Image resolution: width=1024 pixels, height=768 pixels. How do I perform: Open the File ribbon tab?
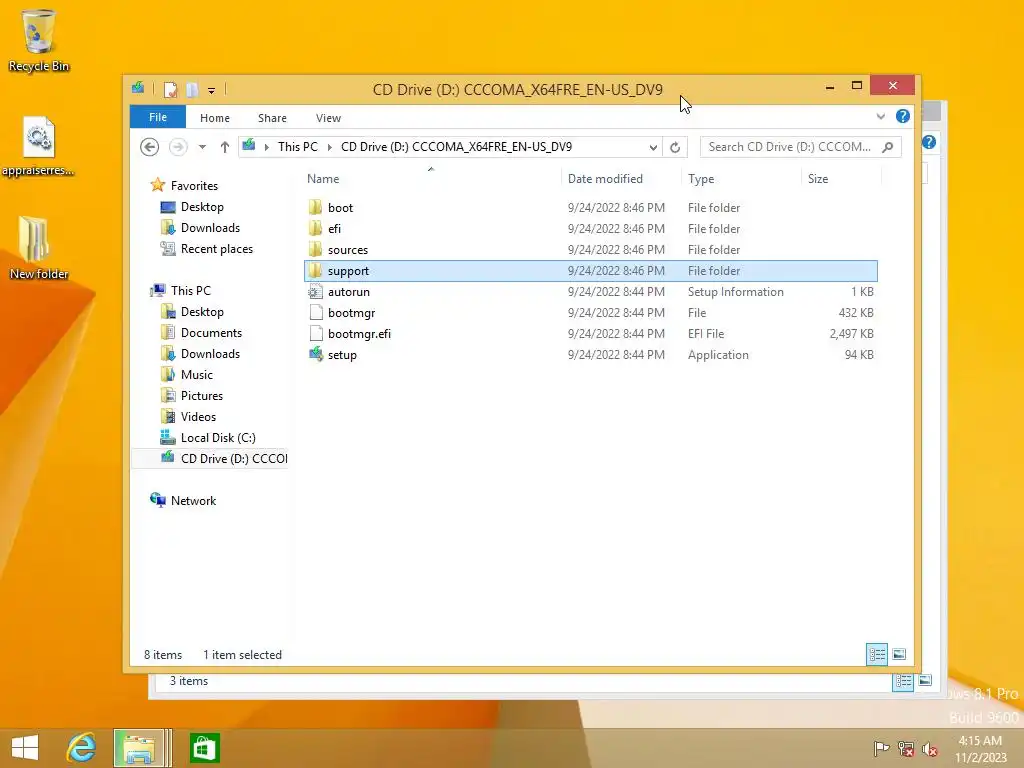click(x=158, y=118)
